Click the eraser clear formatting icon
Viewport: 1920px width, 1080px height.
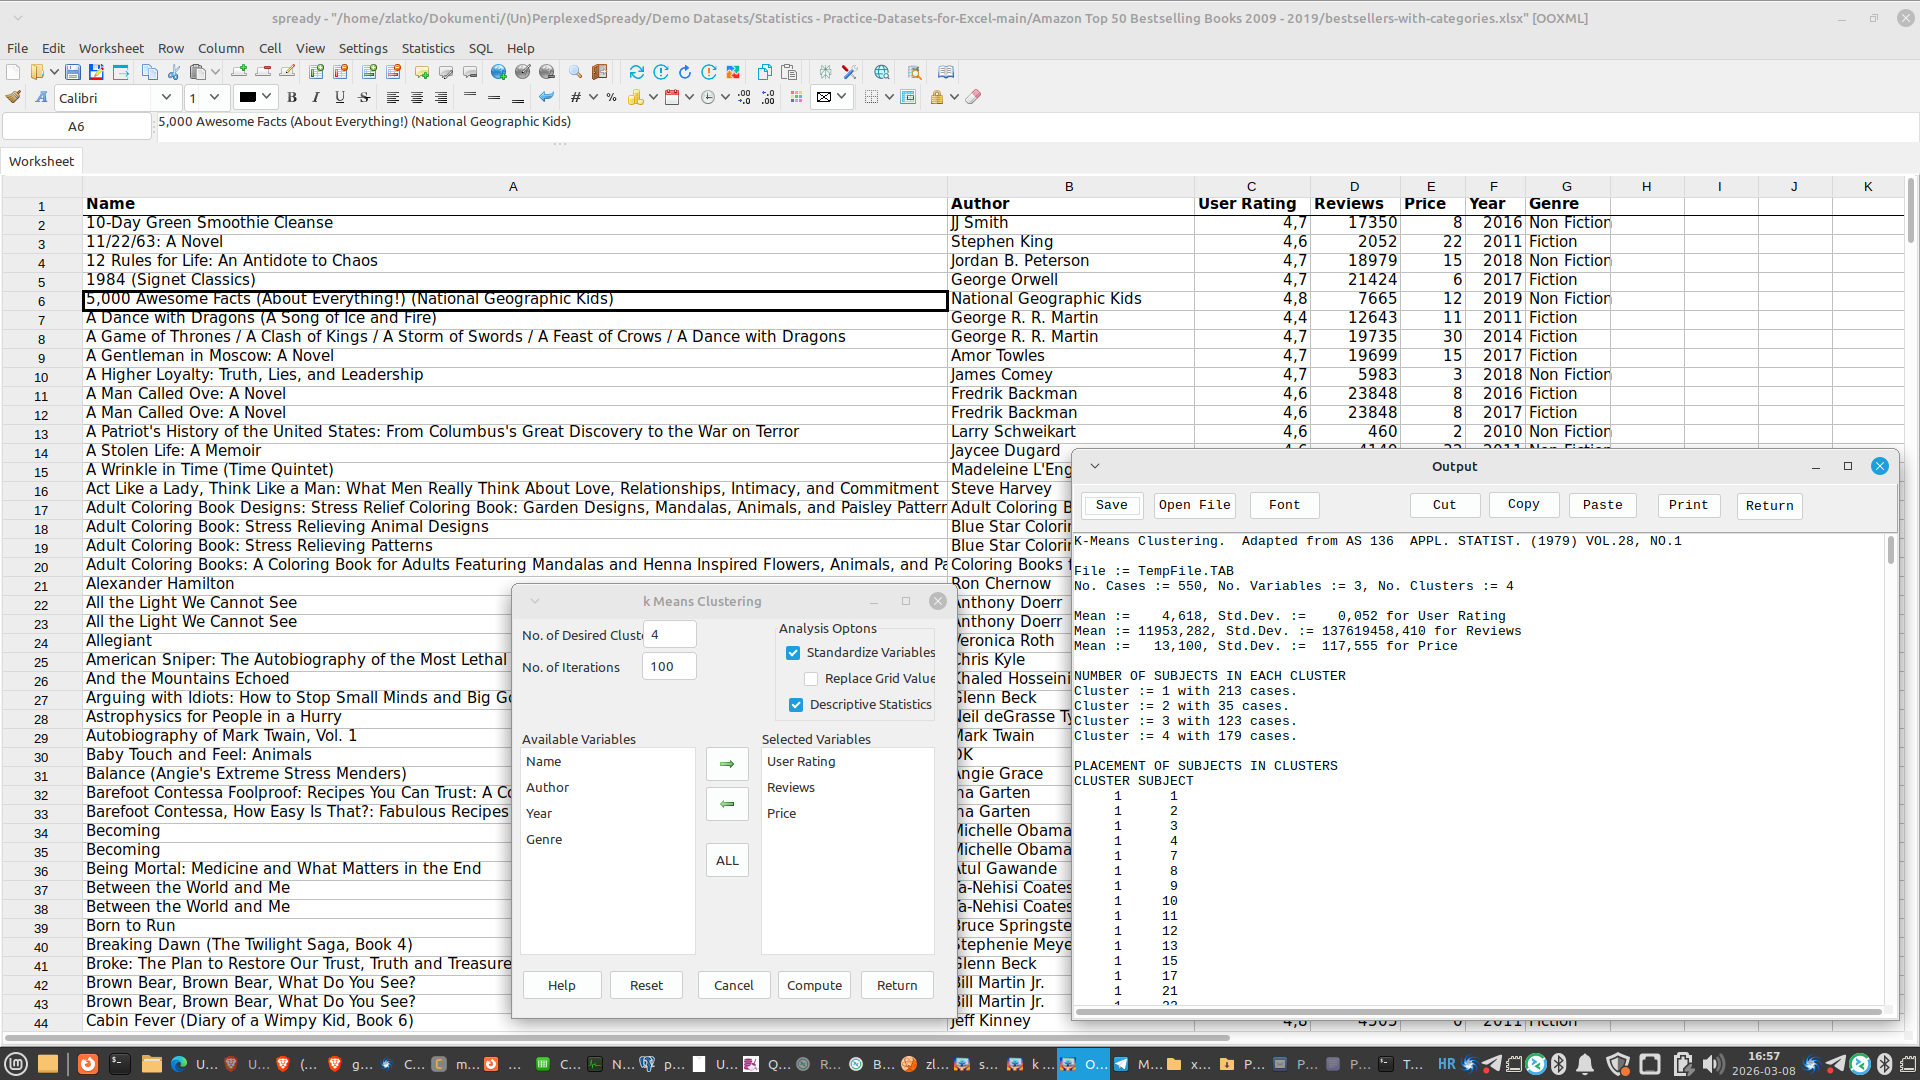pos(973,97)
